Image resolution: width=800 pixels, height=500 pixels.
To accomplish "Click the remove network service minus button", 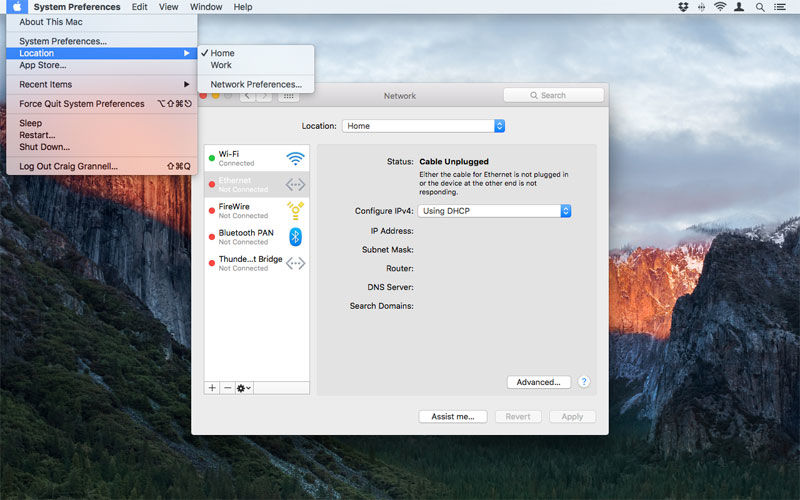I will (228, 388).
